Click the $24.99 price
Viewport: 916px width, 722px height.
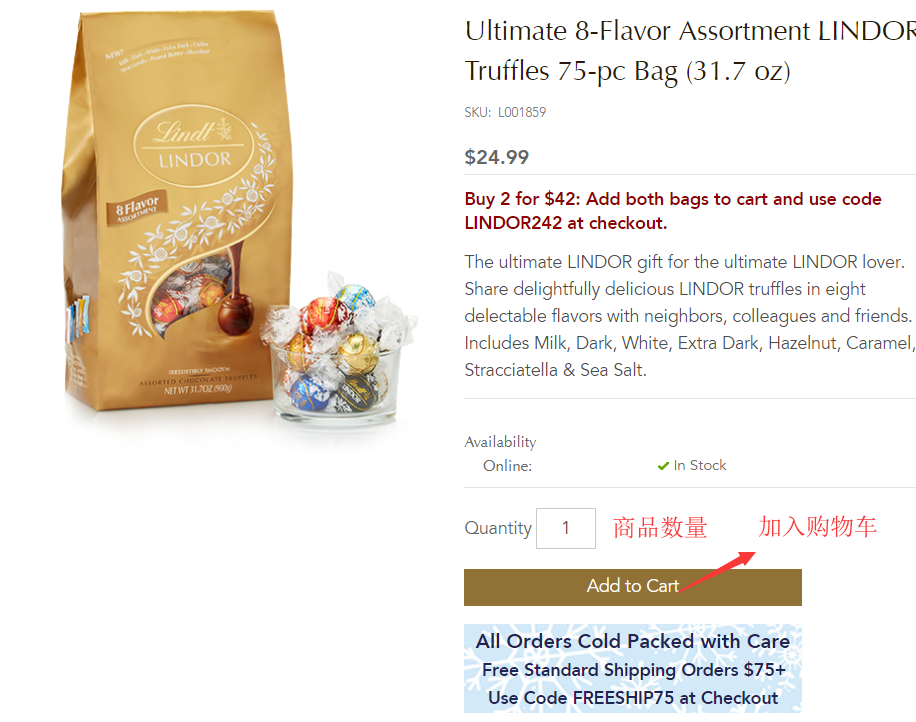(497, 157)
